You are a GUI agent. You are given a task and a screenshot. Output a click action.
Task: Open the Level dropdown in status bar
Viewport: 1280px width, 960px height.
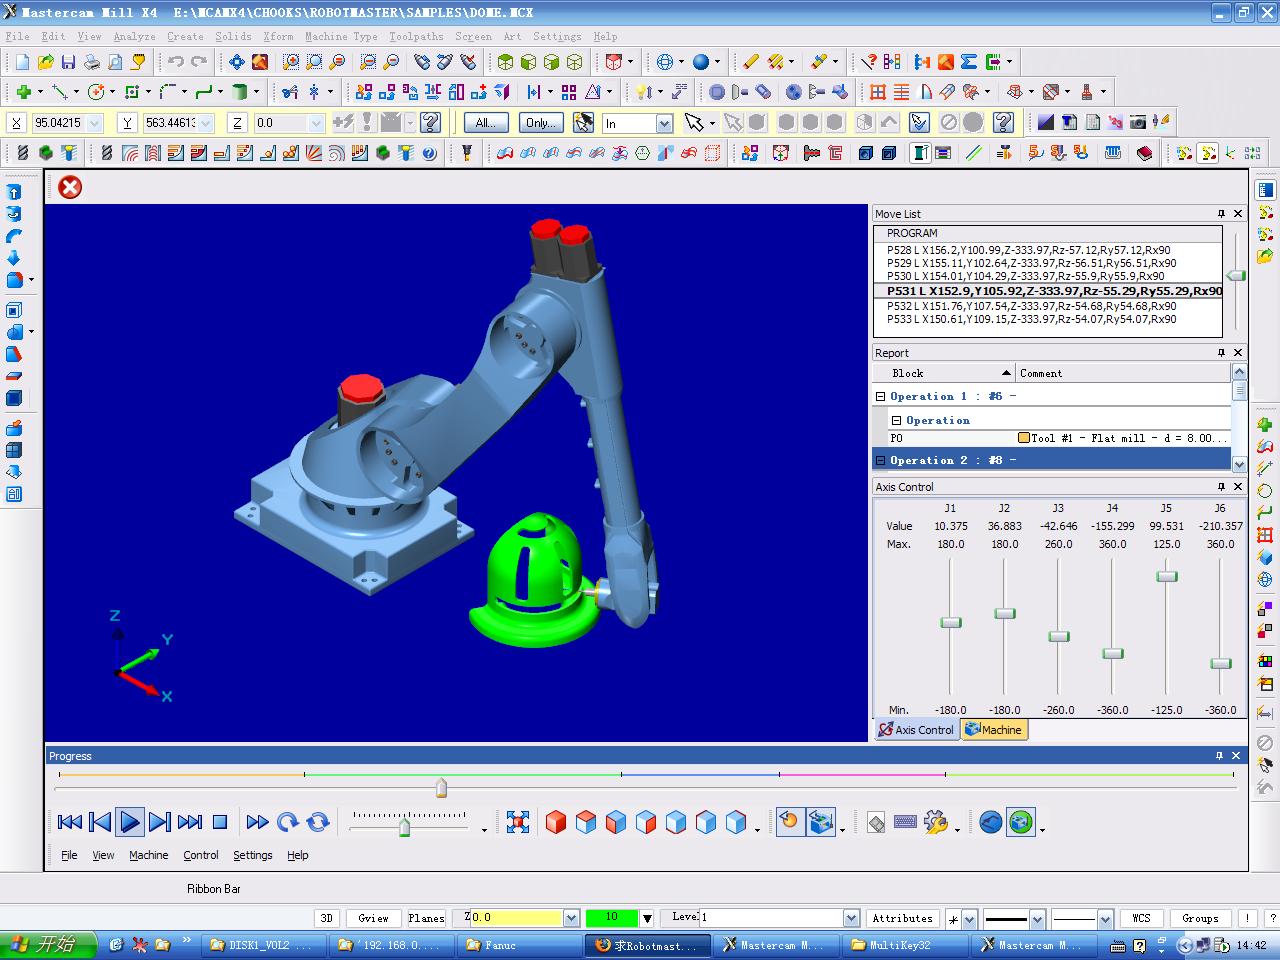[x=851, y=918]
